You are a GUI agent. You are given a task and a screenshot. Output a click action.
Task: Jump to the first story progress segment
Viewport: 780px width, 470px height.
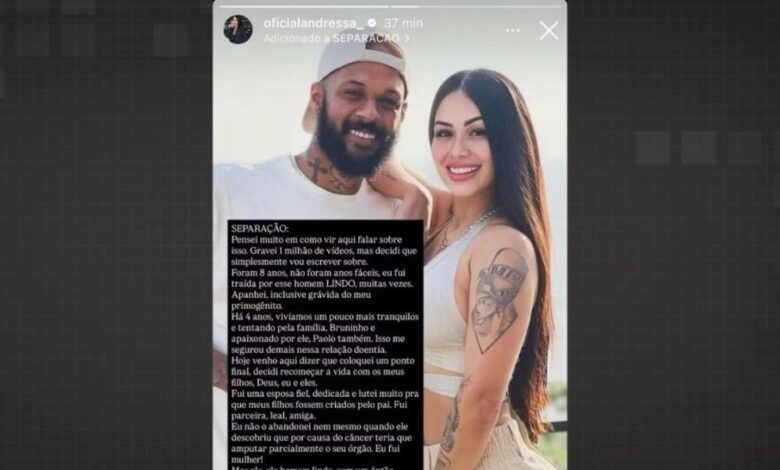pos(304,6)
